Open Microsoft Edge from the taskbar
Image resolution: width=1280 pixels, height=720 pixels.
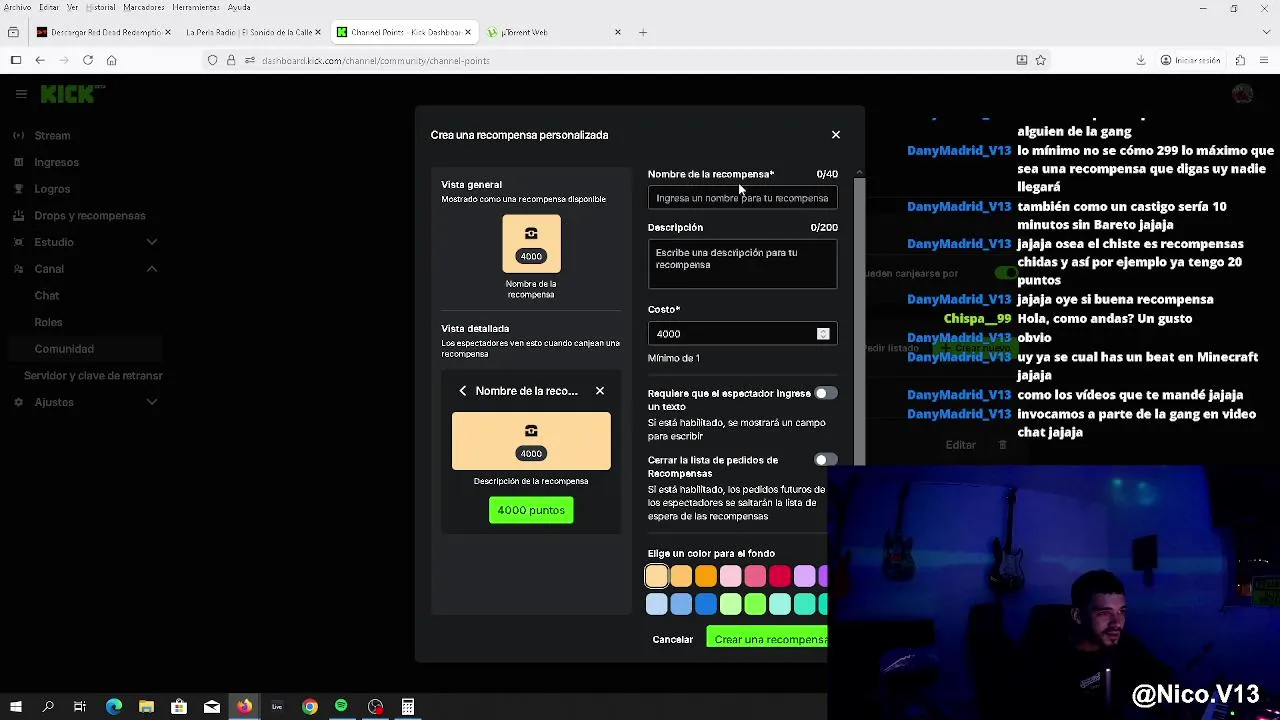pos(114,707)
